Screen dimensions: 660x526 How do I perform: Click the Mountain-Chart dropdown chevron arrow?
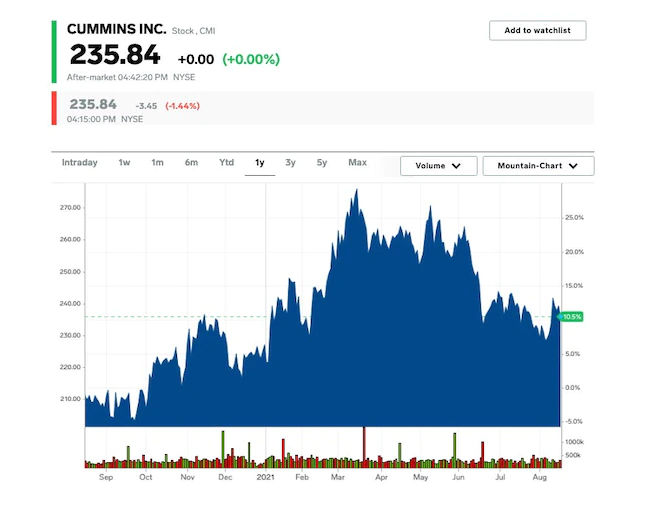573,166
